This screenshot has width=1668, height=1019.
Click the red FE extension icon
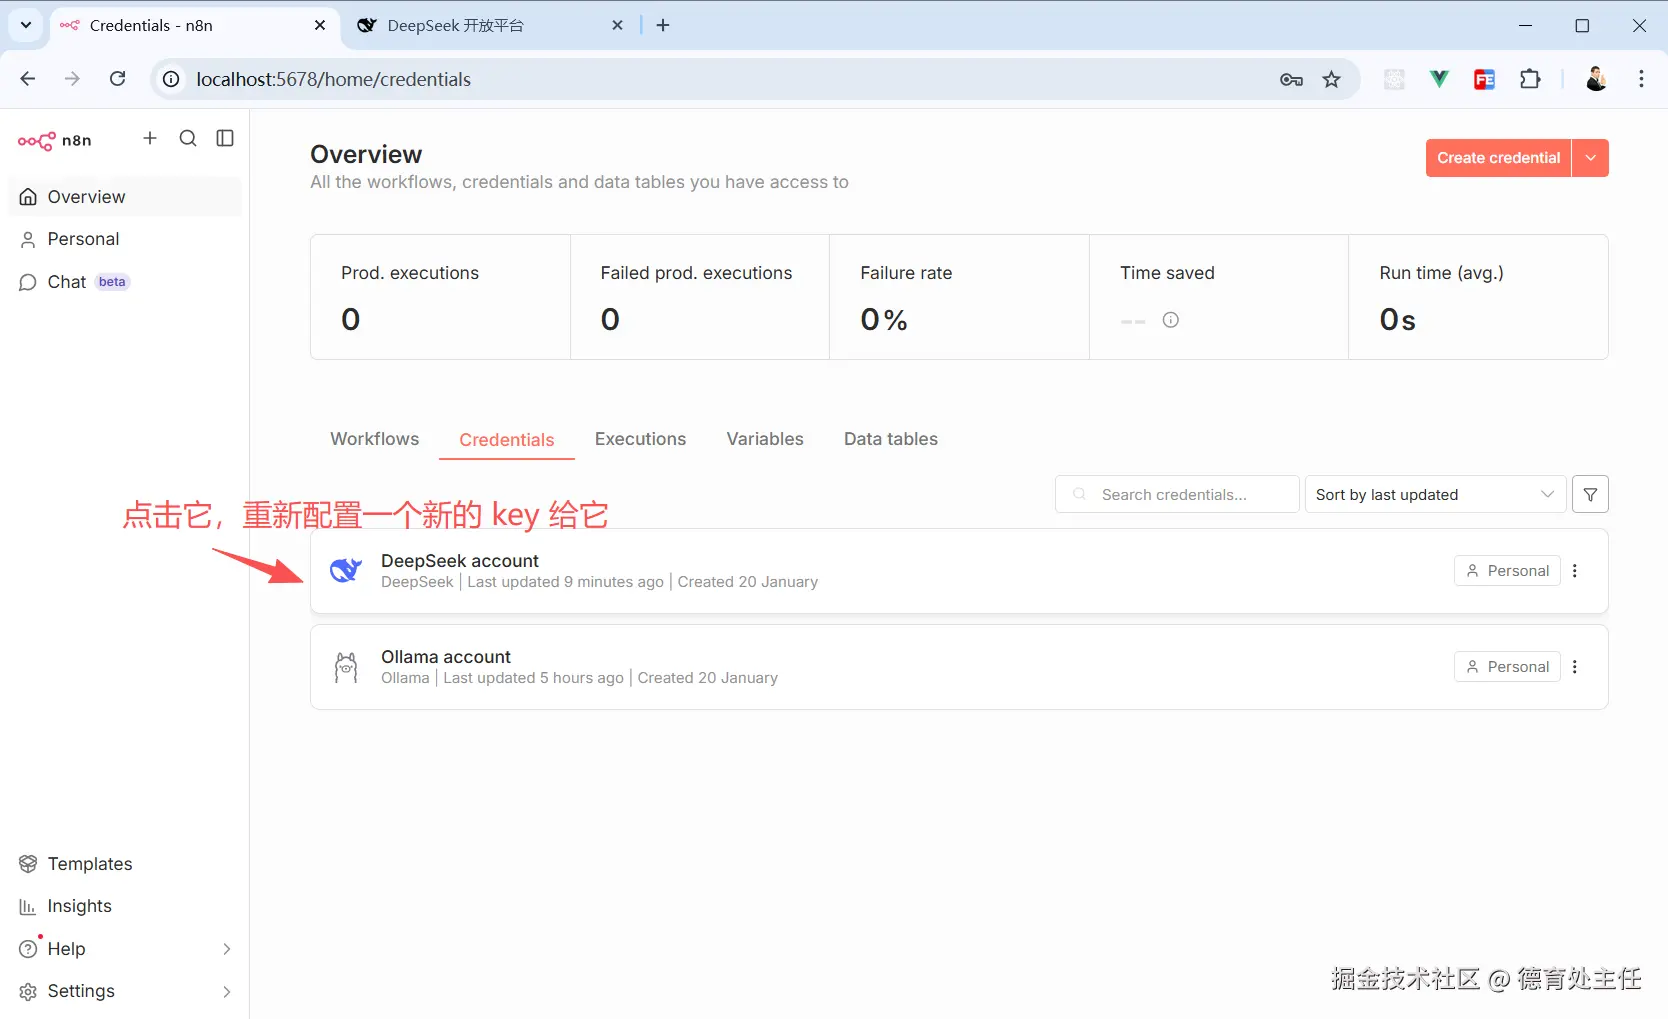[1484, 79]
